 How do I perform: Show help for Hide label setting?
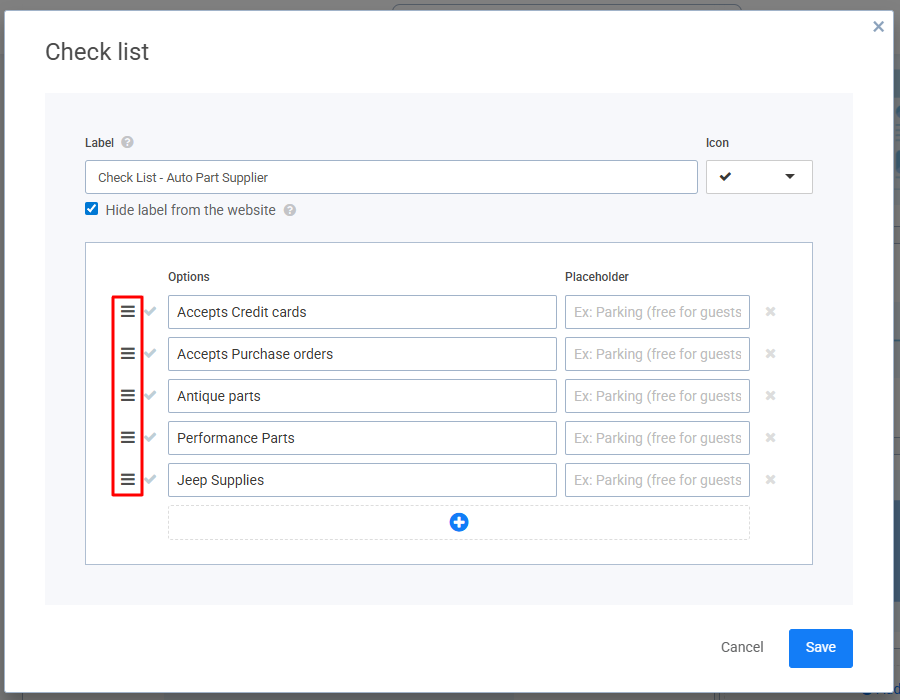290,210
